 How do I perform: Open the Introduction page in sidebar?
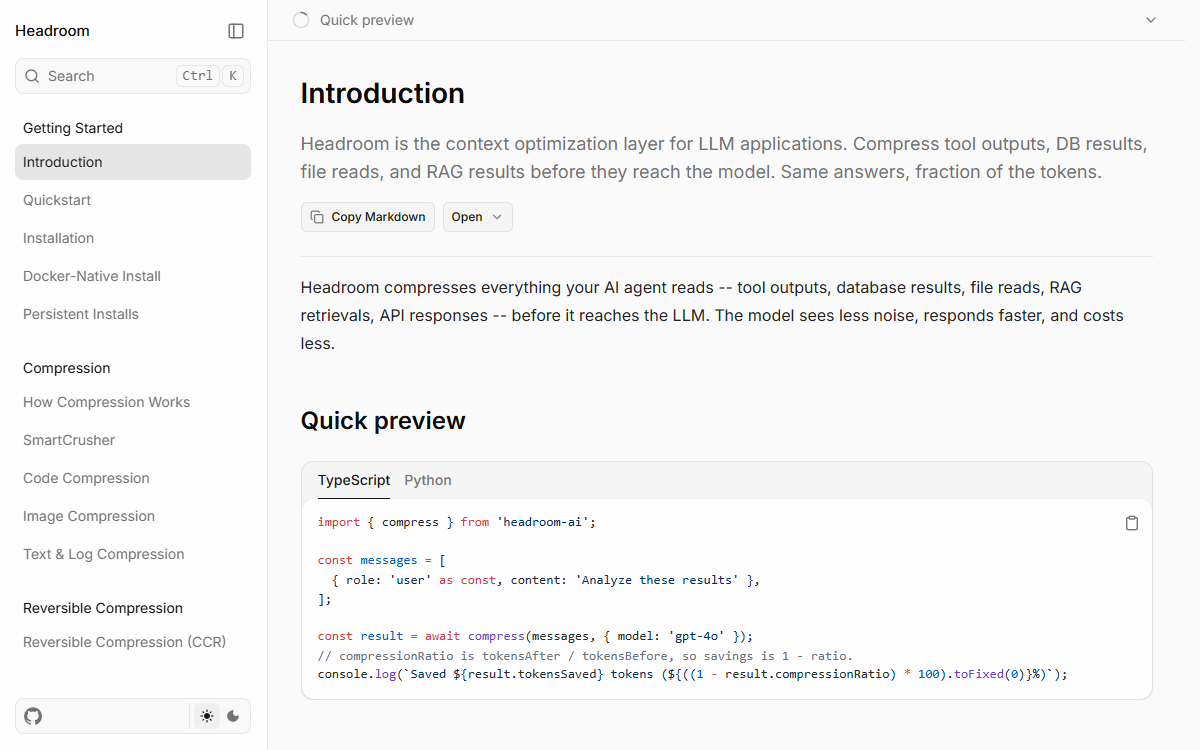coord(133,162)
